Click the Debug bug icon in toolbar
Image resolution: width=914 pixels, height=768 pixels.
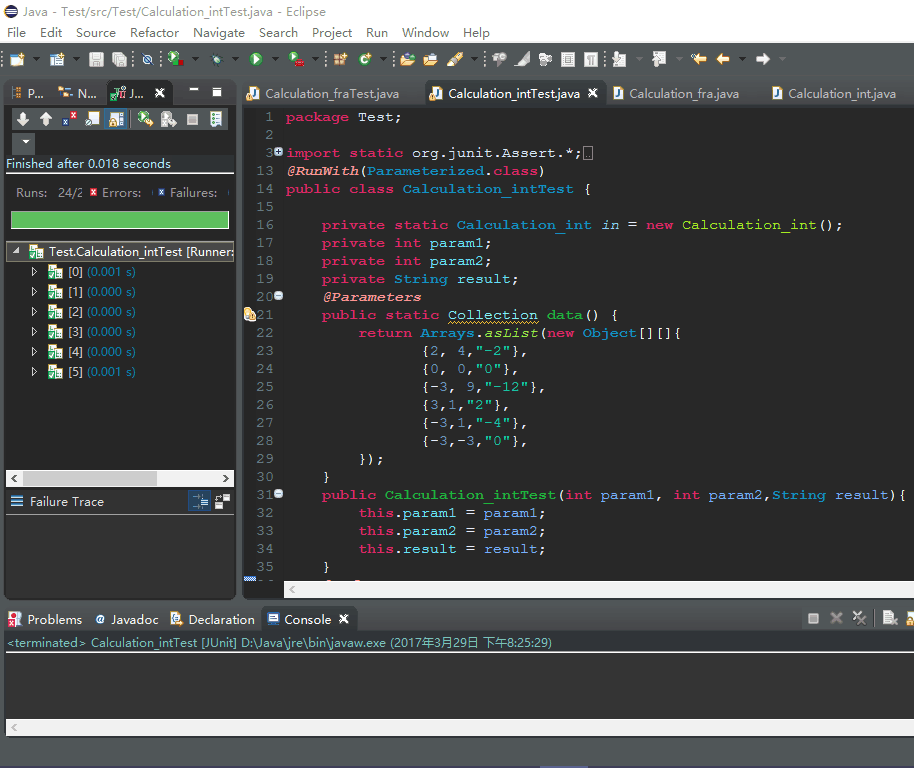[217, 59]
